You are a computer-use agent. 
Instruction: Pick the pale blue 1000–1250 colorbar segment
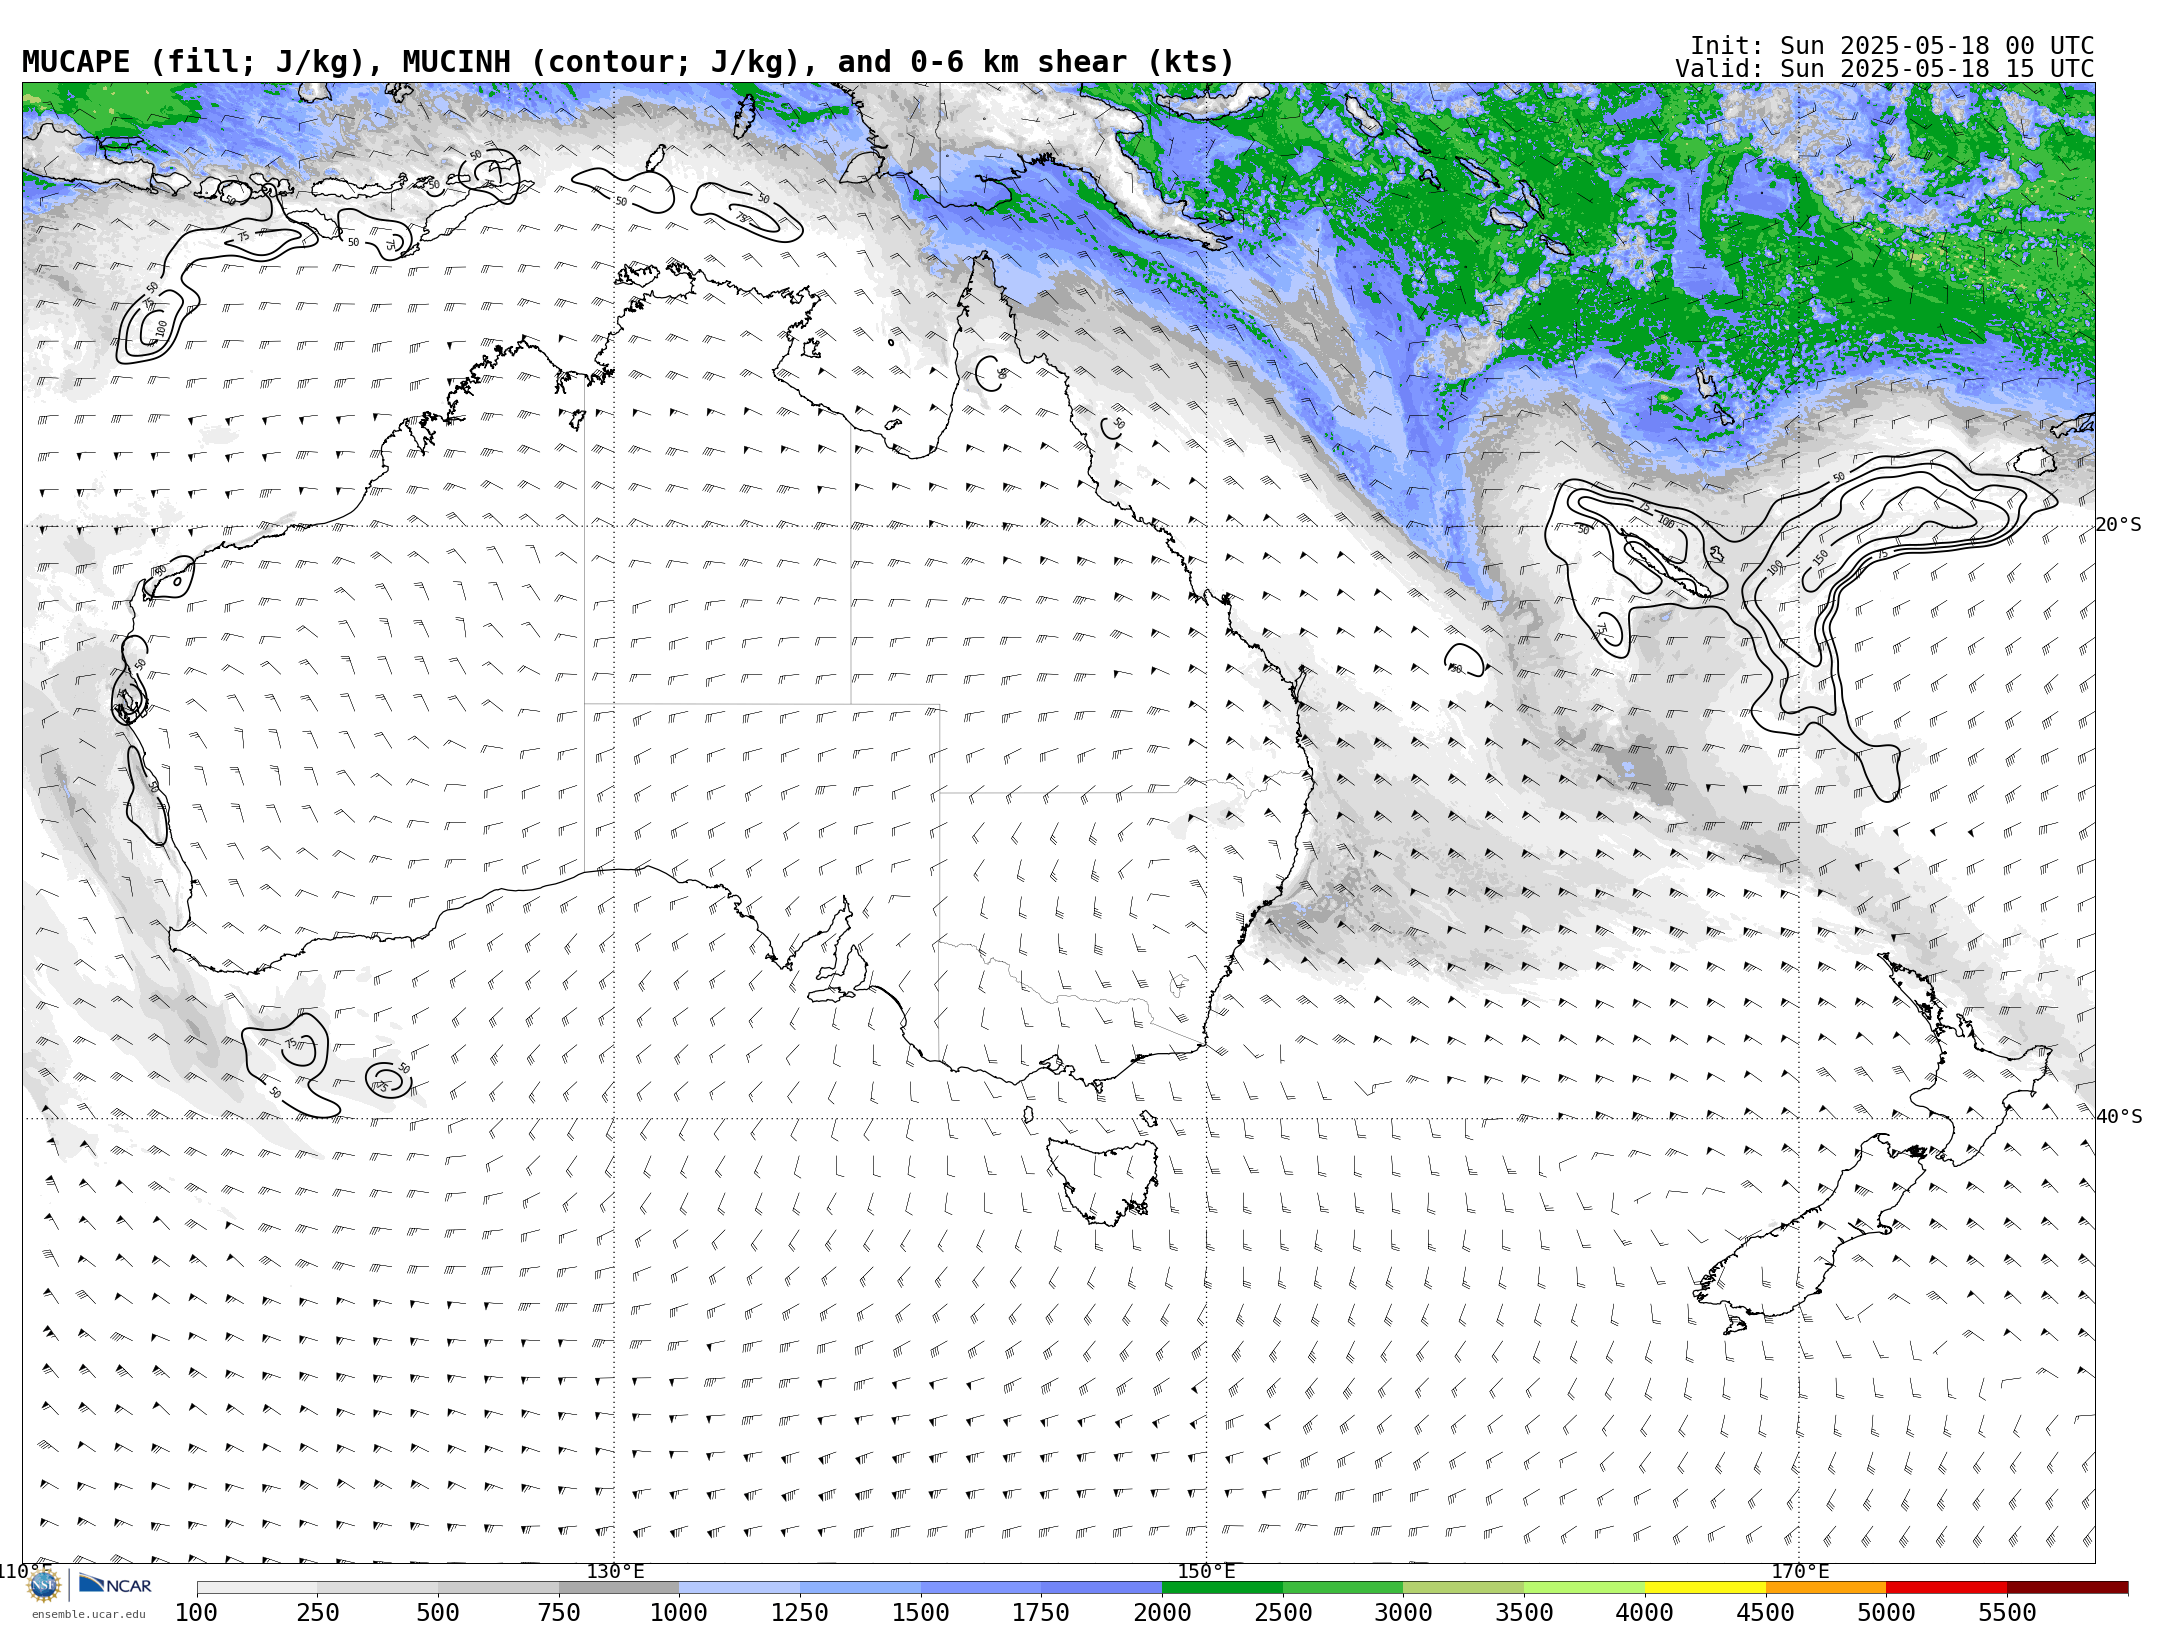tap(740, 1587)
